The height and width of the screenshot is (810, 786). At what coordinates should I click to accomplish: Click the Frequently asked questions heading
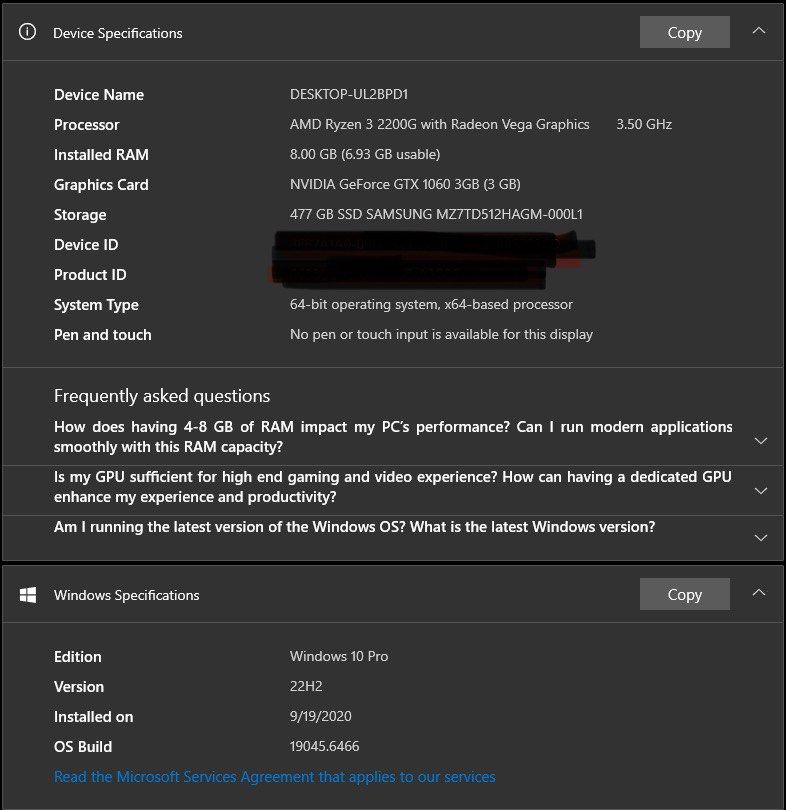pyautogui.click(x=162, y=396)
